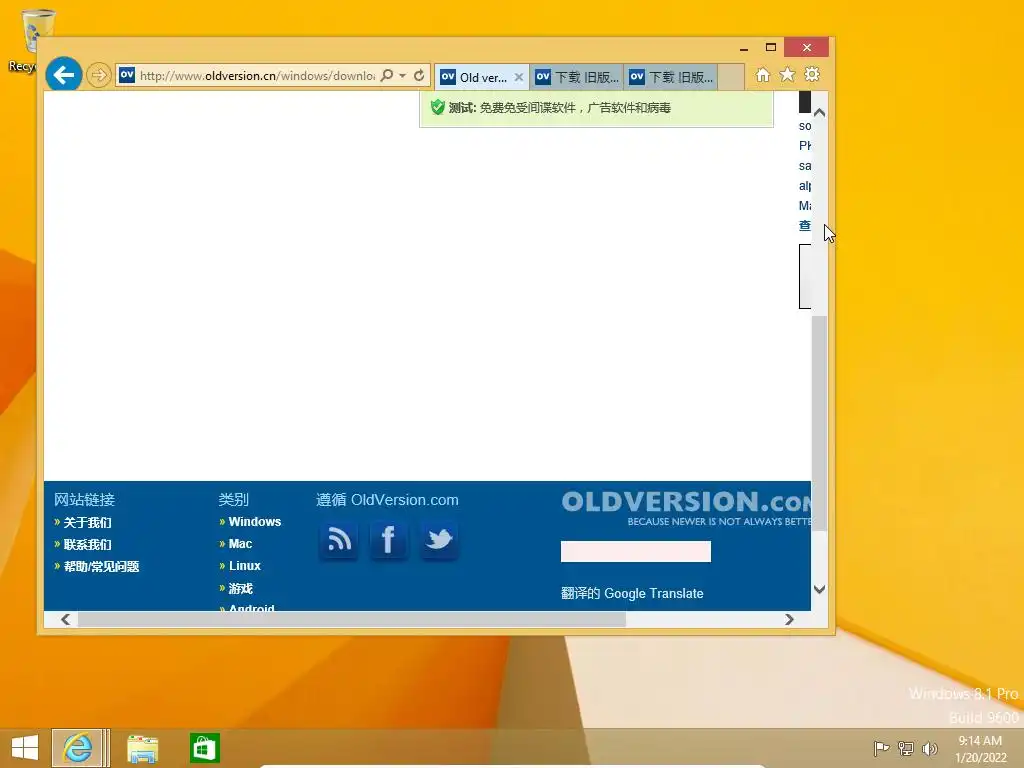Click the '类别' footer heading
Image resolution: width=1024 pixels, height=768 pixels.
pos(234,500)
